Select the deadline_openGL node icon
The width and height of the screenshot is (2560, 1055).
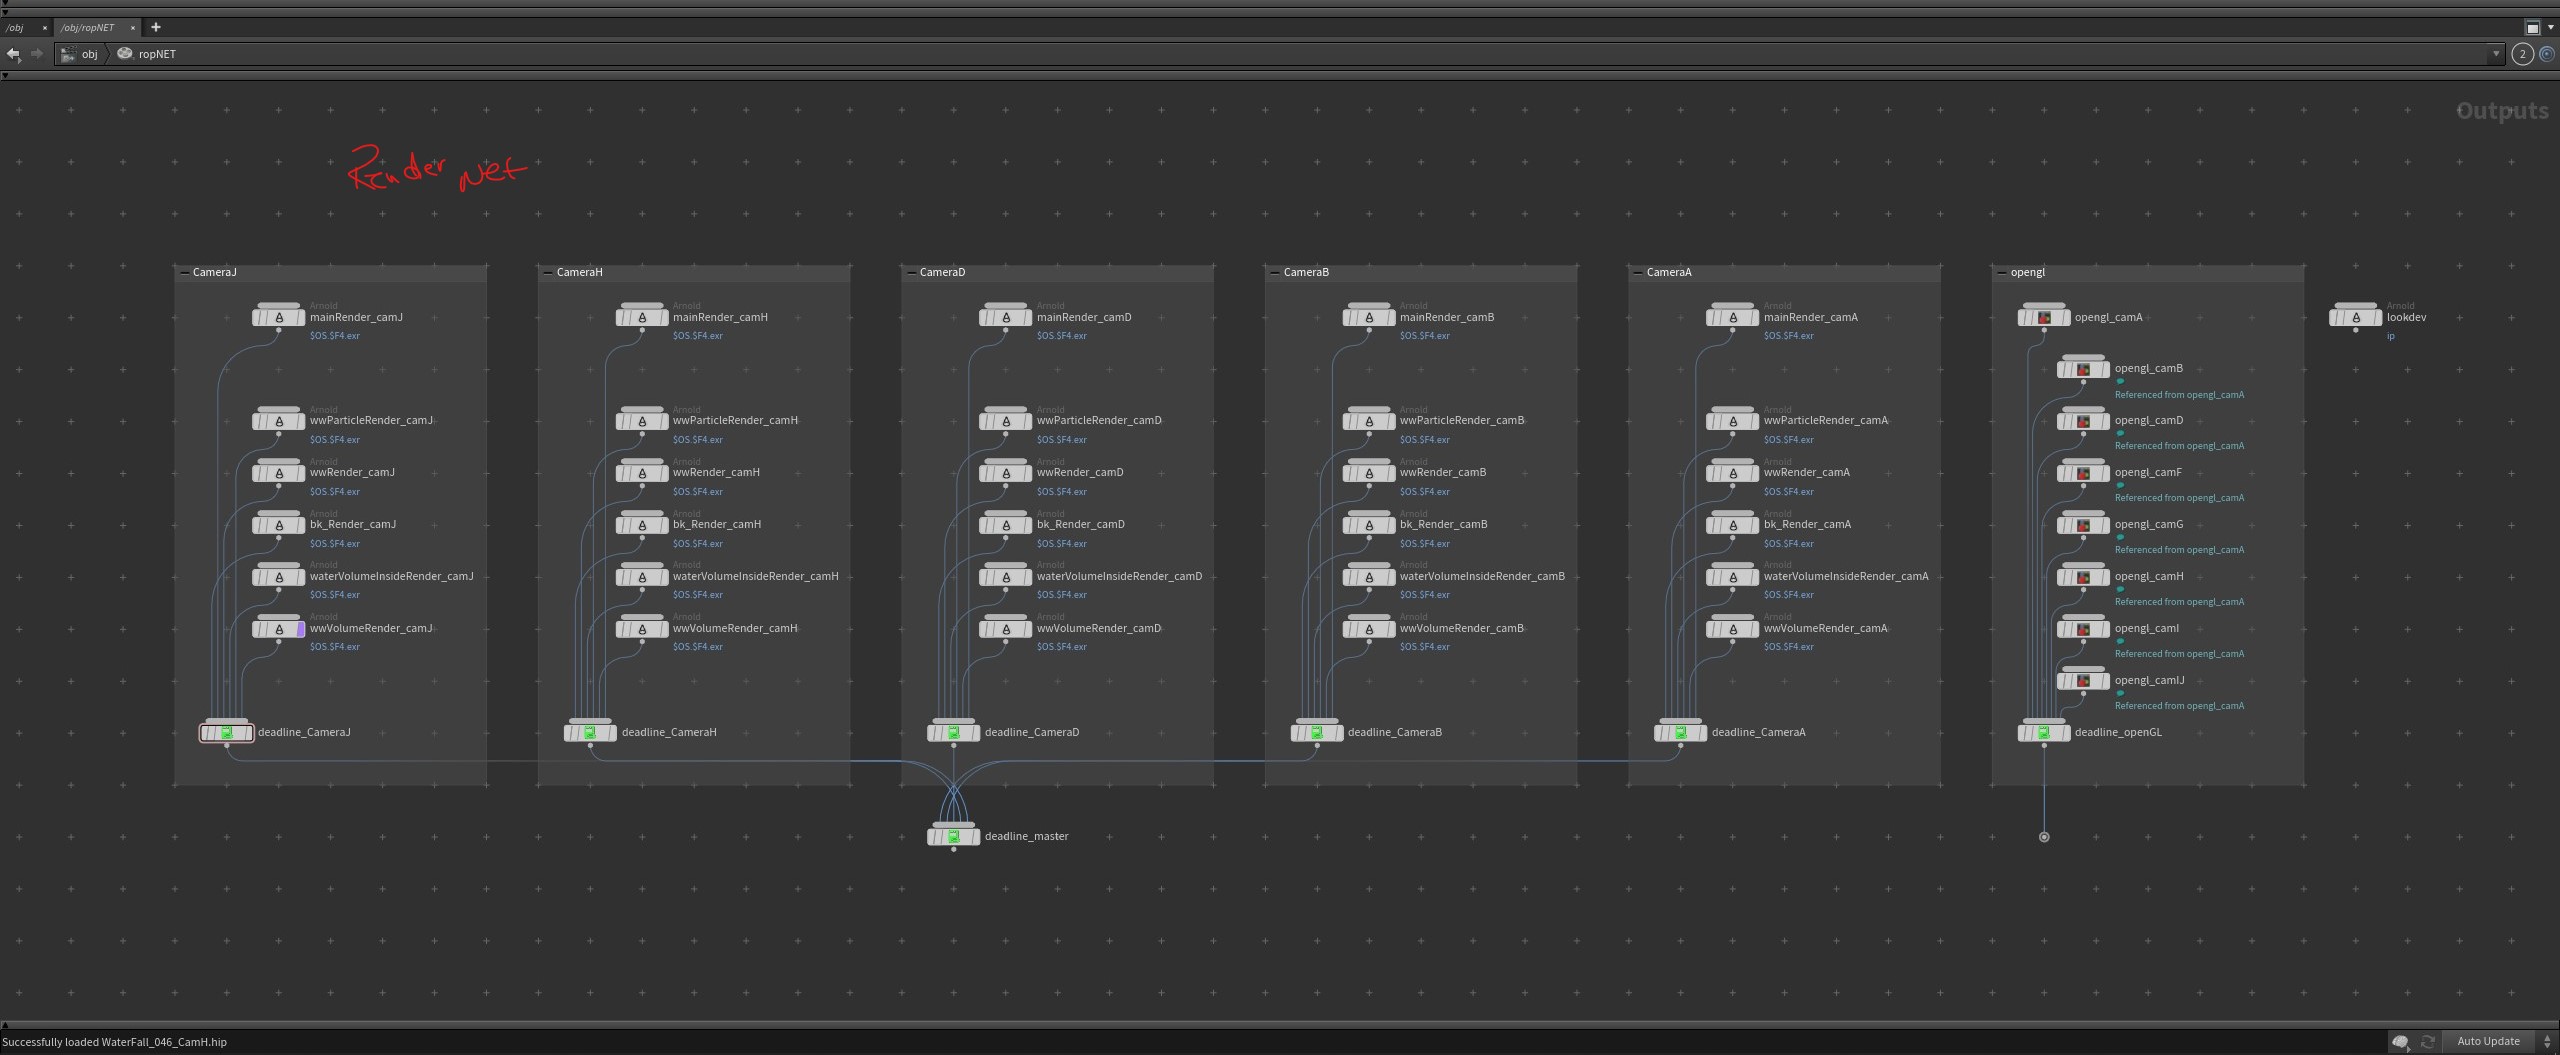2044,733
